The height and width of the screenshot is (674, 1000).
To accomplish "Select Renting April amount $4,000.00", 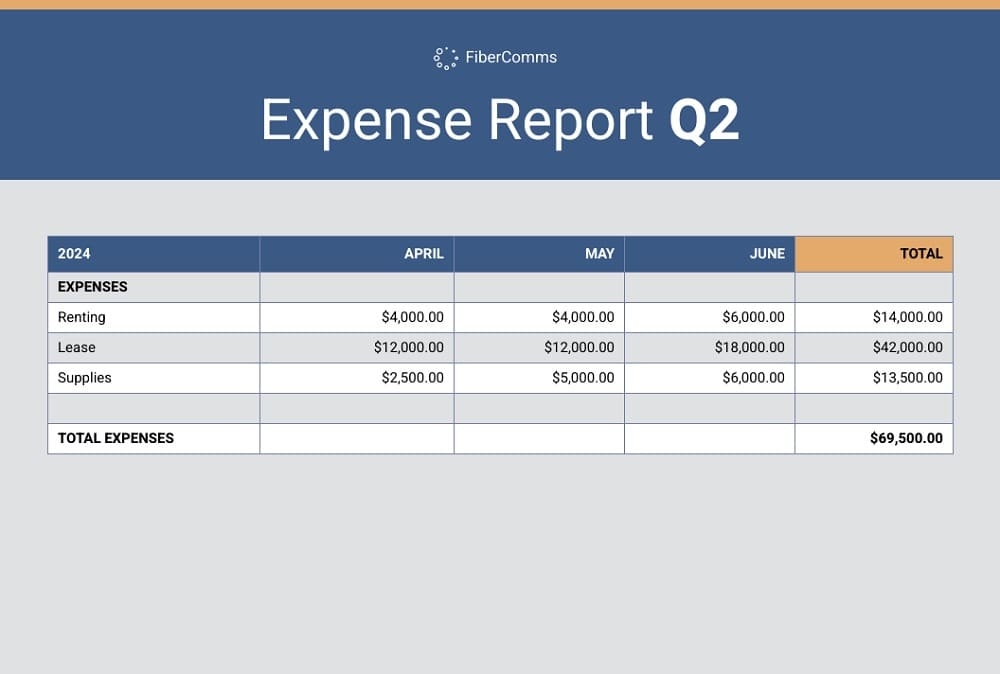I will pyautogui.click(x=412, y=317).
